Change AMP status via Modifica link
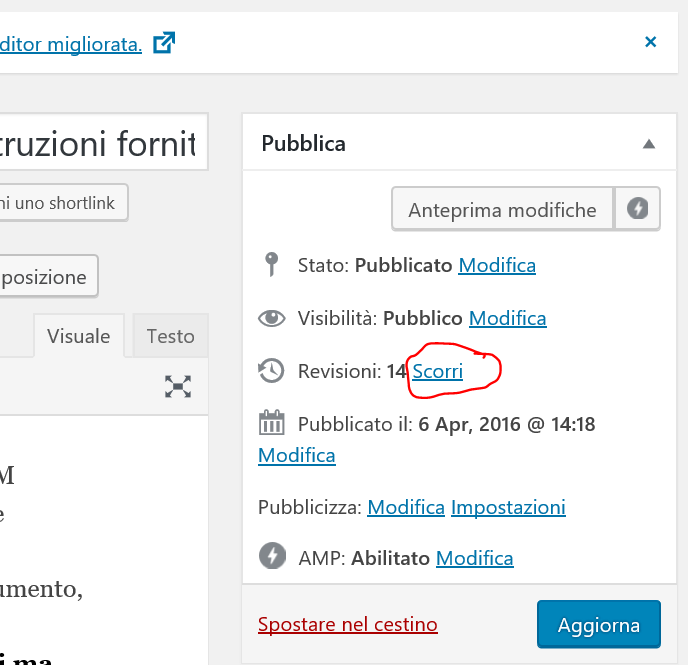 pyautogui.click(x=475, y=558)
